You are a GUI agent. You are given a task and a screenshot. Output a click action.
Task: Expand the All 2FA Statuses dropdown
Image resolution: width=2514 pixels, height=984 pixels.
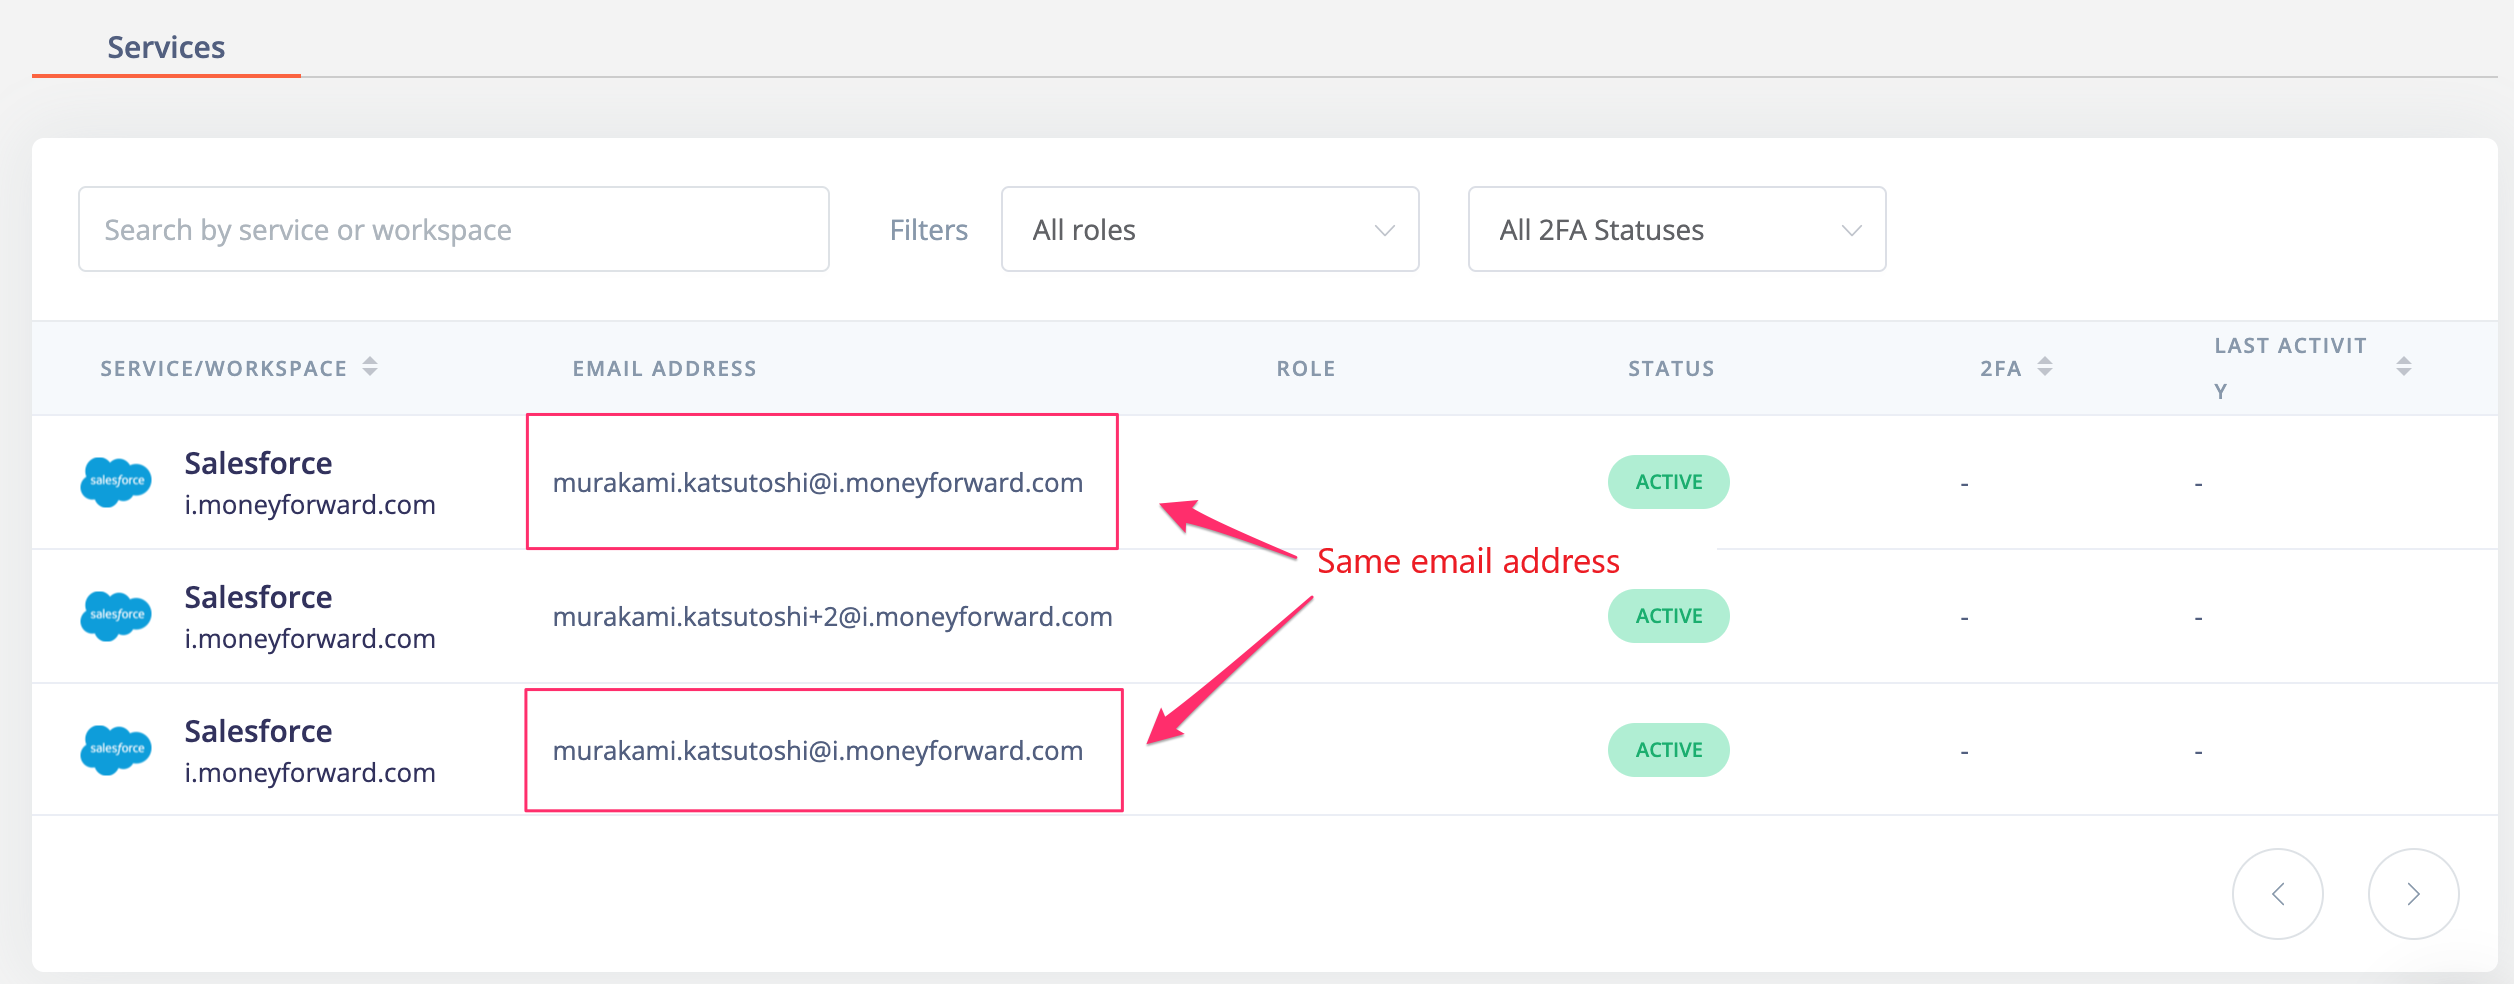(1677, 229)
